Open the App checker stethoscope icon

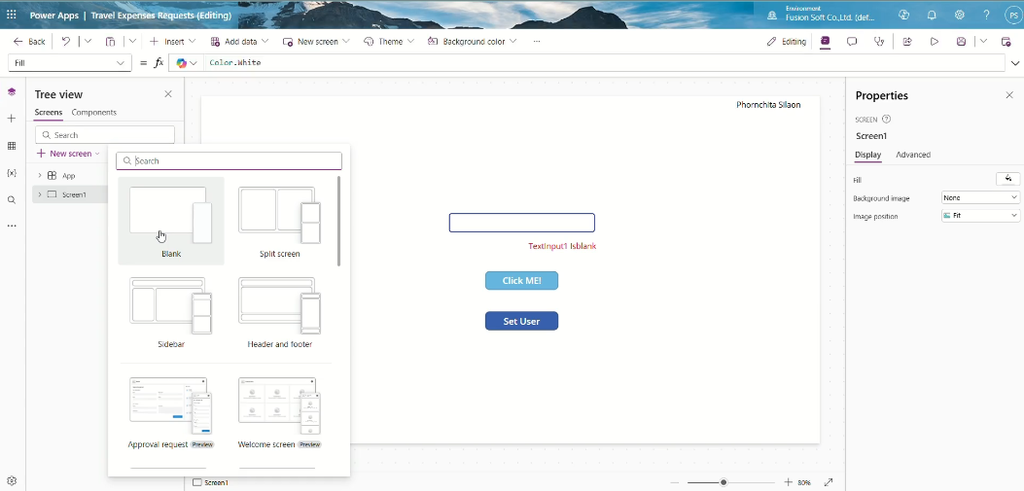(879, 41)
